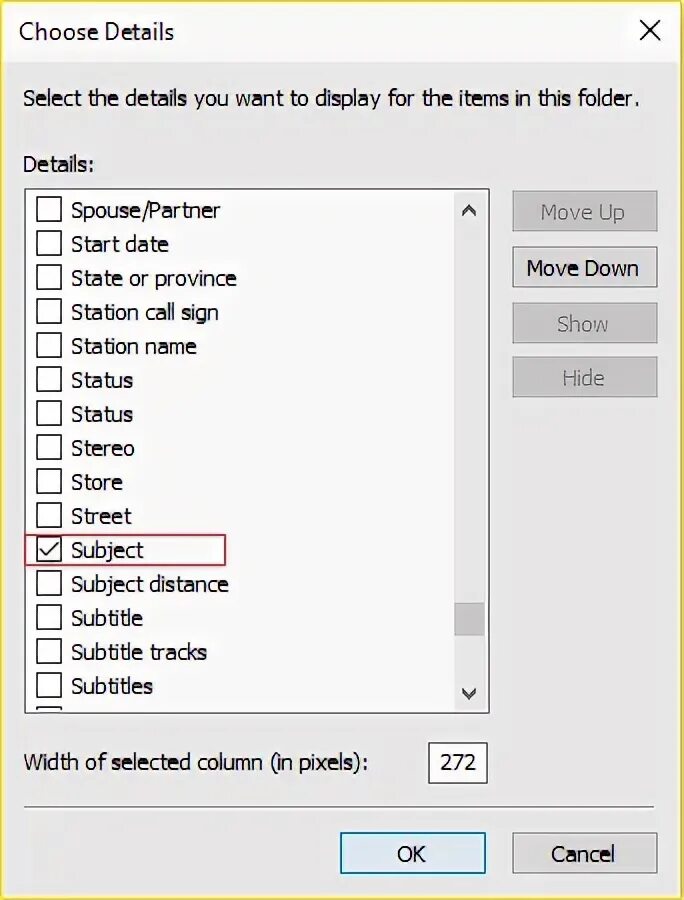
Task: Cancel the Choose Details dialog
Action: (584, 854)
